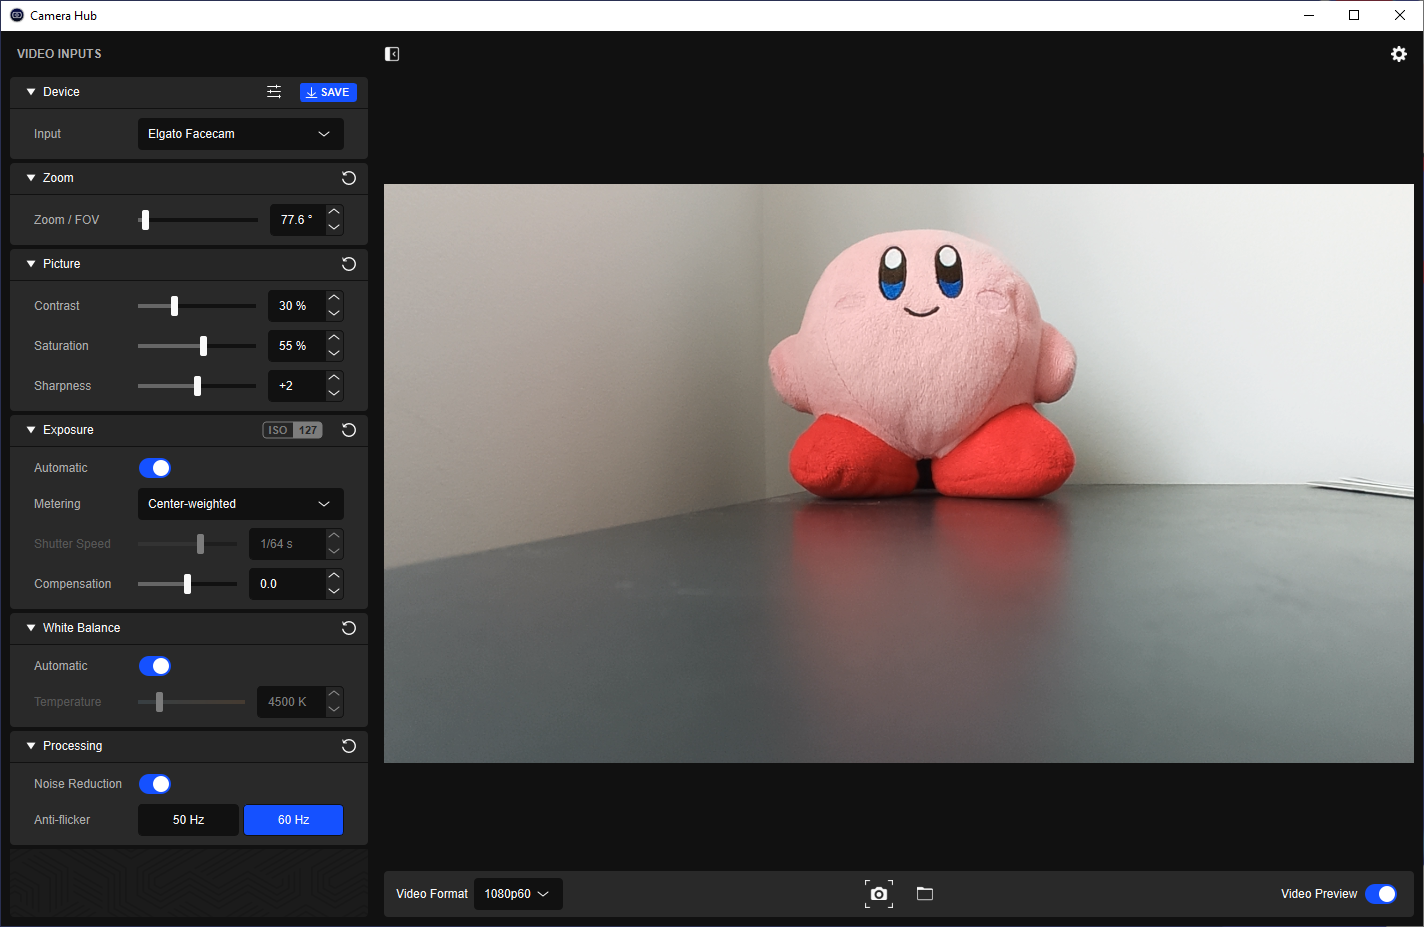Capture a screenshot with the camera icon
This screenshot has height=927, width=1424.
click(x=878, y=894)
